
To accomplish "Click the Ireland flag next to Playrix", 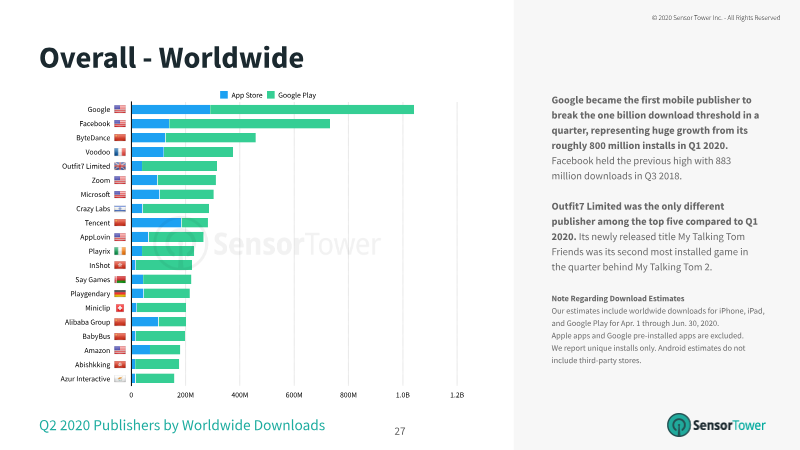I will click(120, 251).
